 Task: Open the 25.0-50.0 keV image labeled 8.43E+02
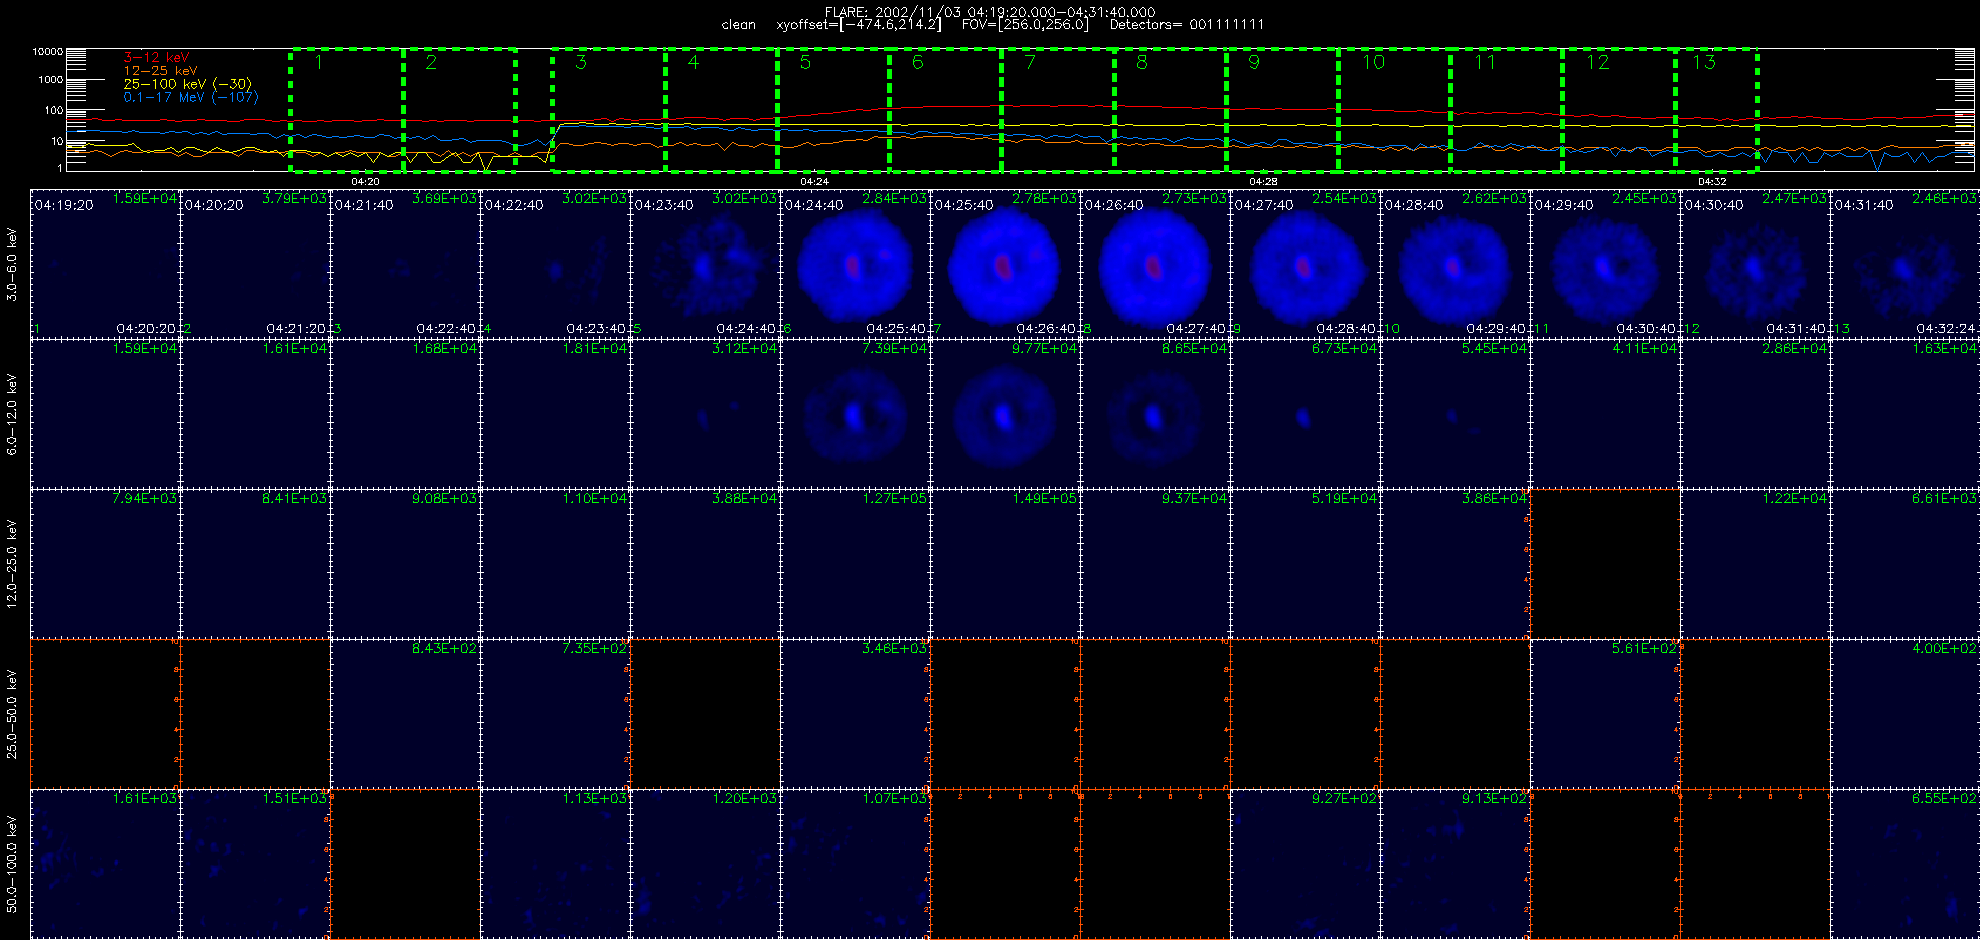point(405,714)
